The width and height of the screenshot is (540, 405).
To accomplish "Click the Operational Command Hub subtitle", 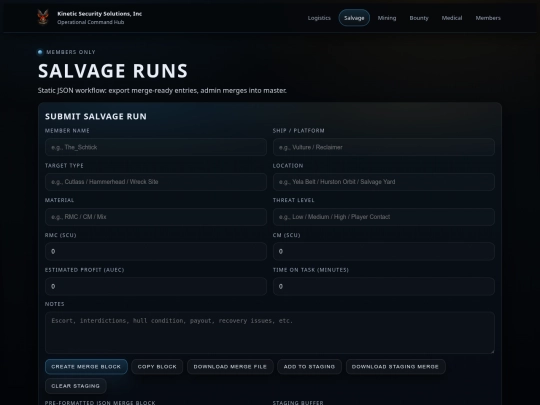I will coord(91,22).
